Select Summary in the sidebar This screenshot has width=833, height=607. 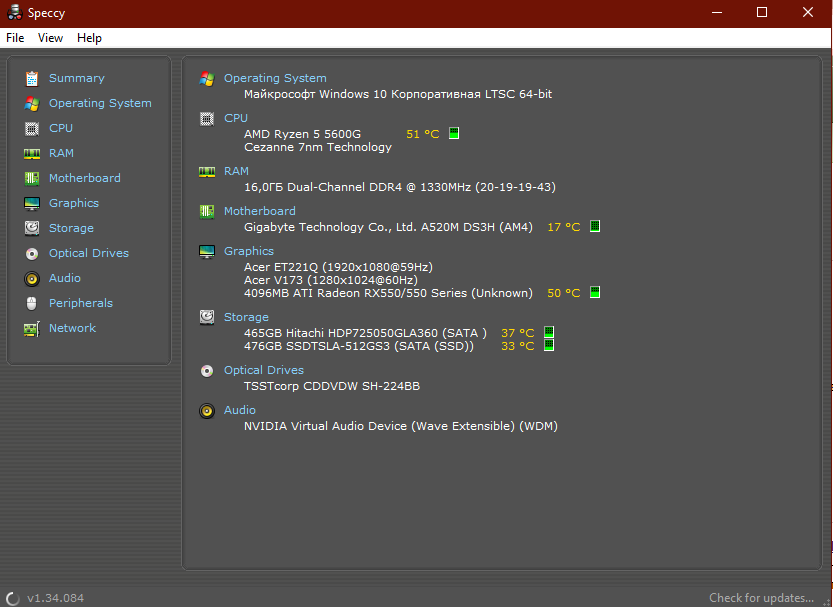[76, 78]
